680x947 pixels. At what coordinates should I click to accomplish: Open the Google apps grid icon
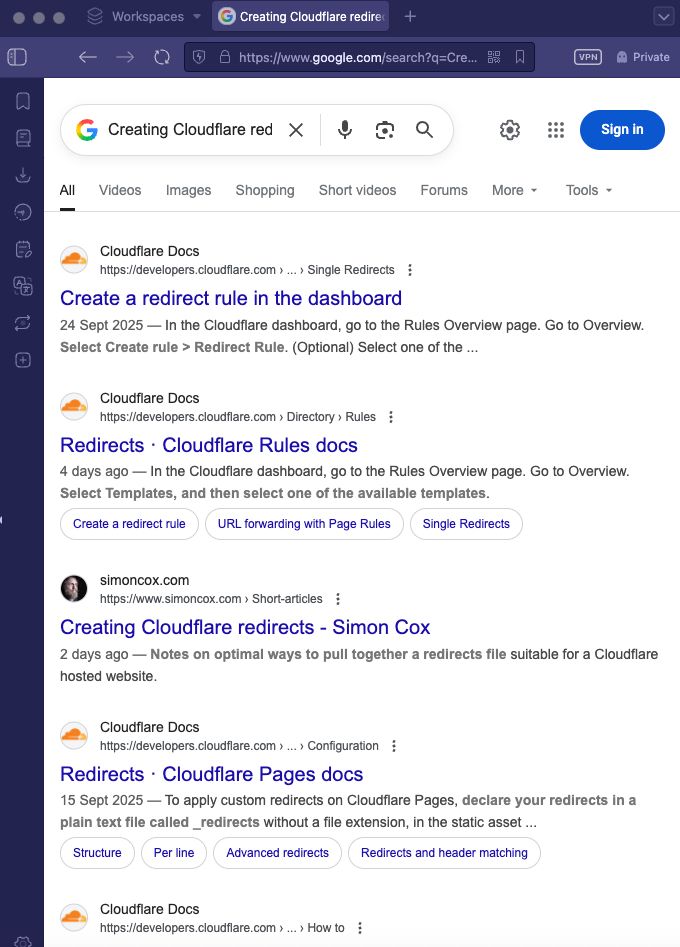(555, 129)
